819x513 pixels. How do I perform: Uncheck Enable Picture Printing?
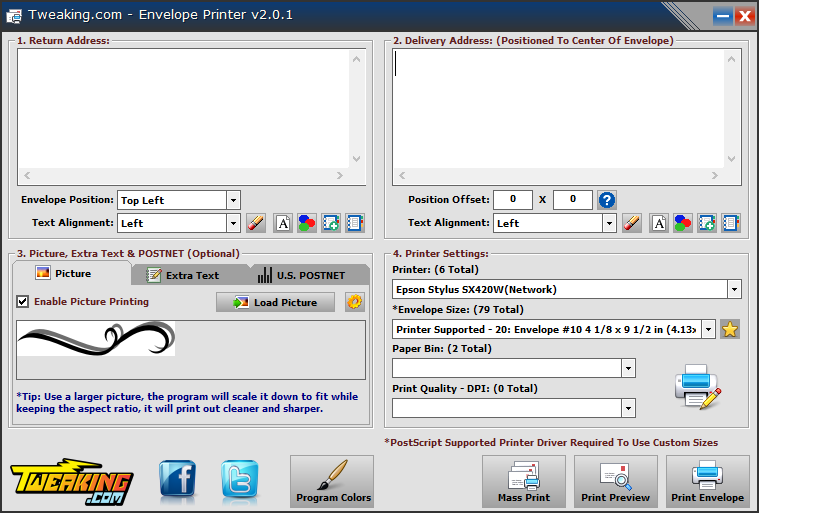(x=23, y=302)
